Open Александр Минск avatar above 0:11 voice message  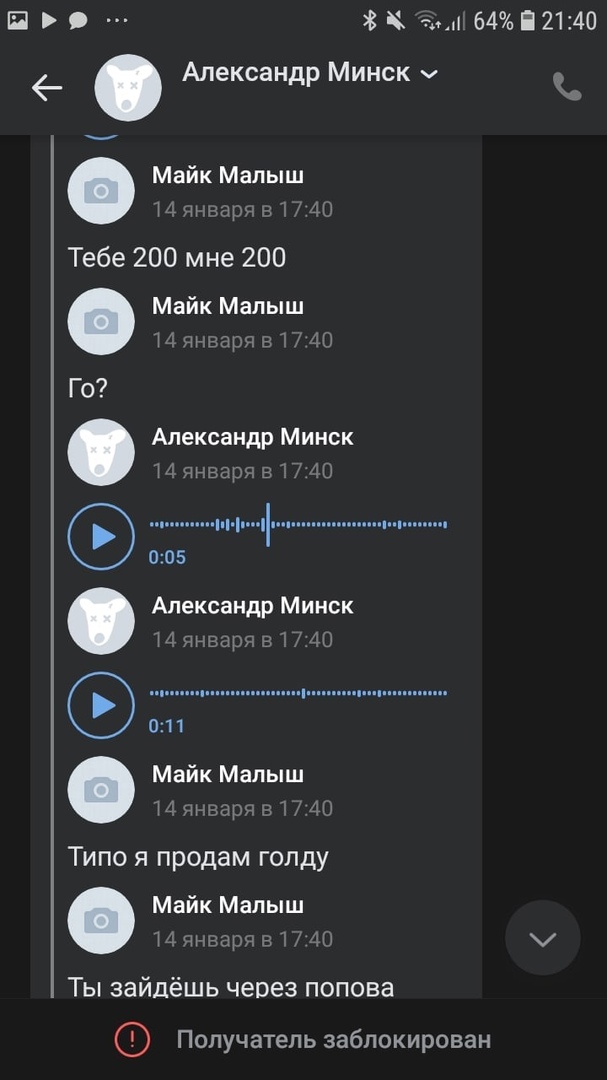pyautogui.click(x=101, y=621)
